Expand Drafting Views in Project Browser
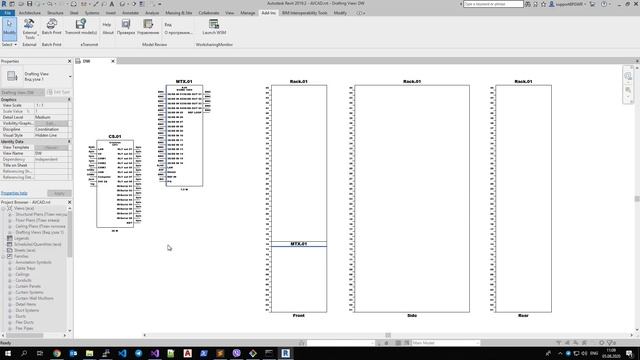 (10, 232)
